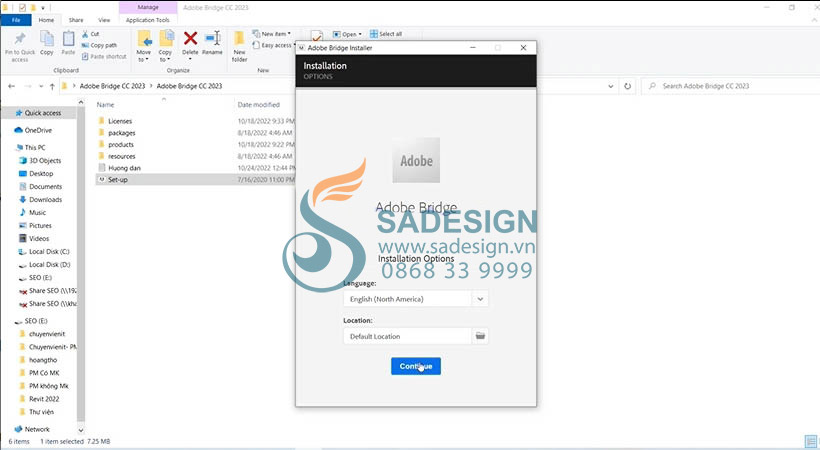Click the Back navigation arrow

(x=12, y=86)
